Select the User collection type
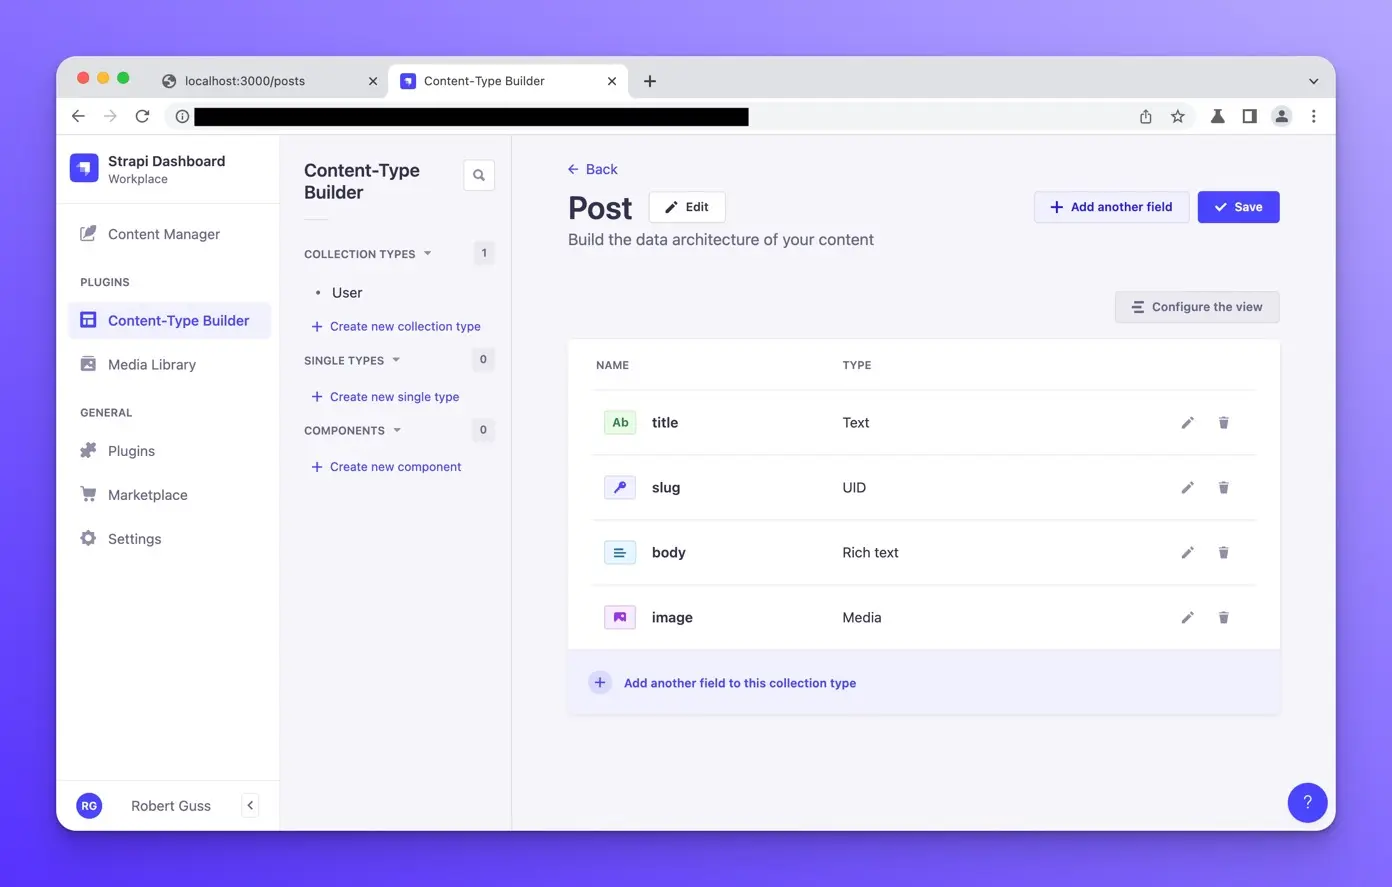The image size is (1392, 887). click(347, 293)
